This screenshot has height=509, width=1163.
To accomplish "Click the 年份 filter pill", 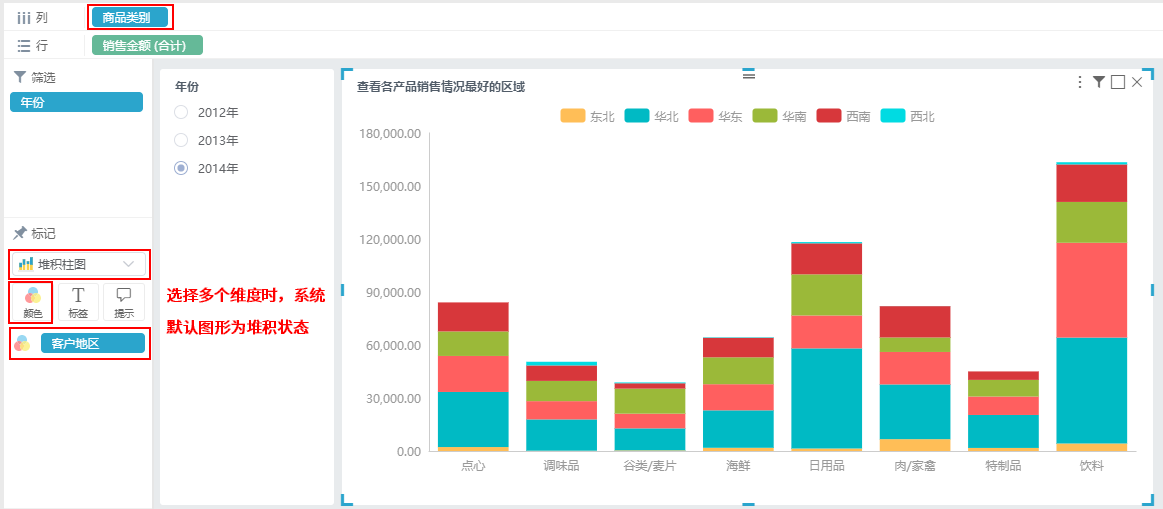I will click(76, 102).
